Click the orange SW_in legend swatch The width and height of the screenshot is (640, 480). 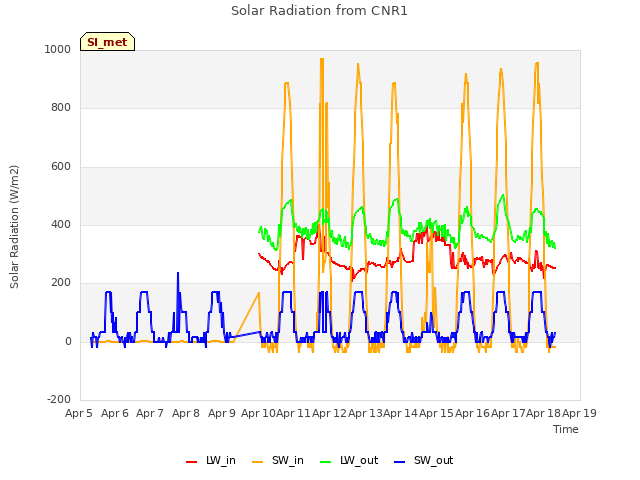(x=258, y=462)
